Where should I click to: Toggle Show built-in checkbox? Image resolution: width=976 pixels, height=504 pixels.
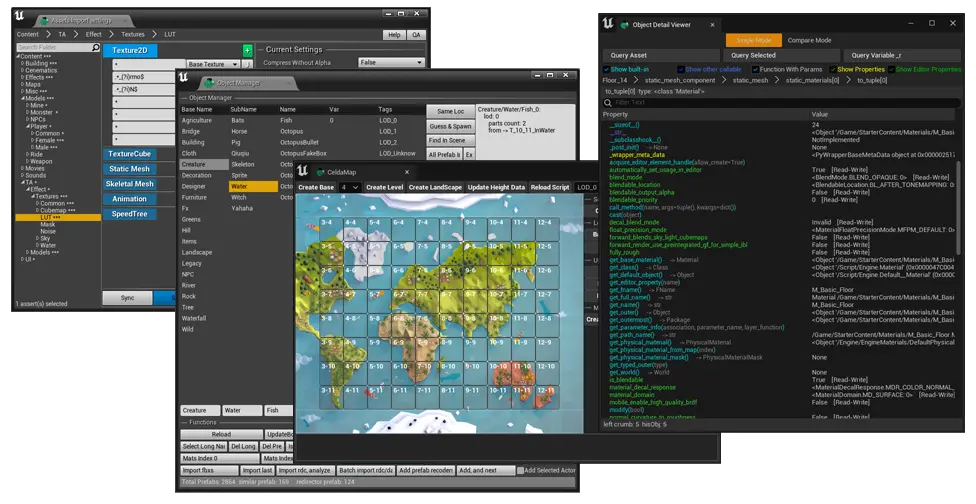point(606,69)
